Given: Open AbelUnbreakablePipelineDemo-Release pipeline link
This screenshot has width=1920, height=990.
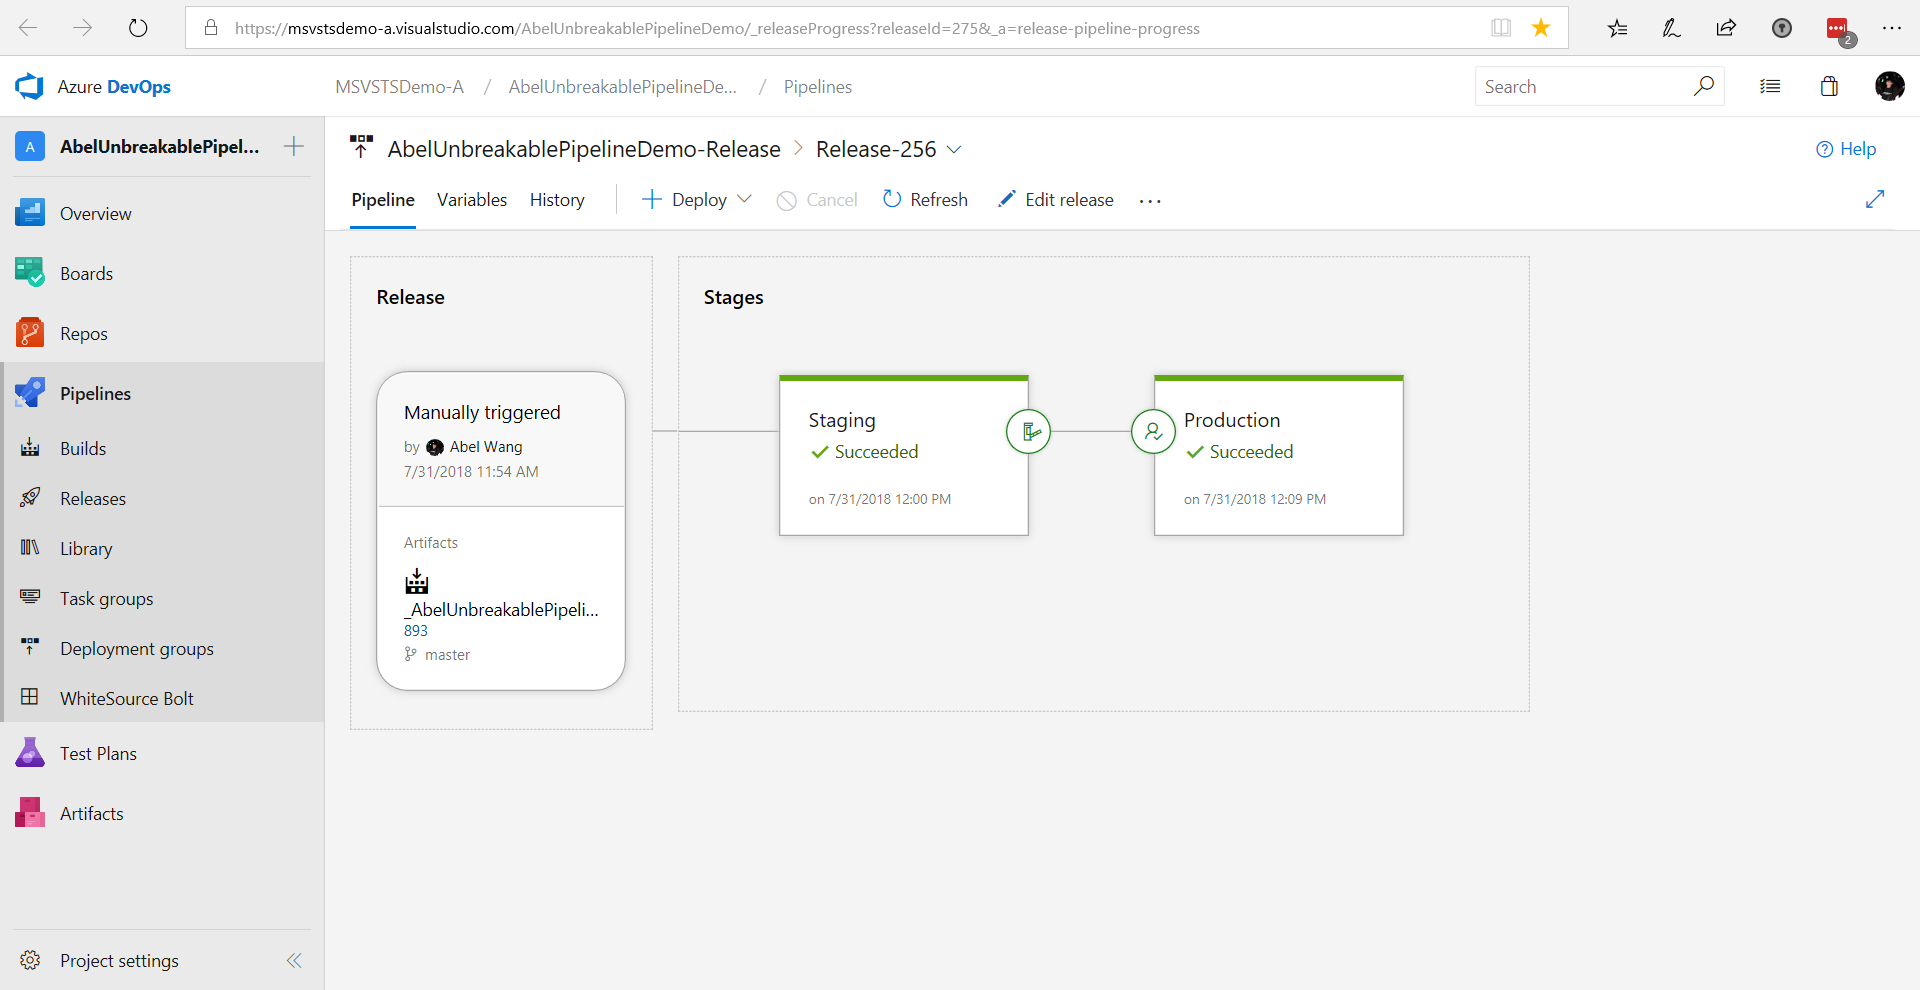Looking at the screenshot, I should [x=584, y=149].
